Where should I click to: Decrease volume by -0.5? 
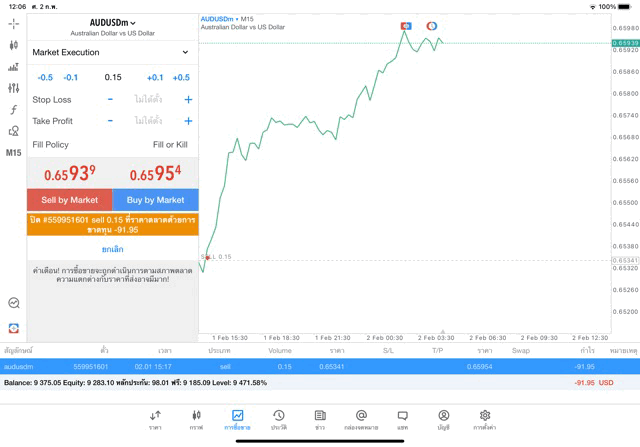point(45,78)
